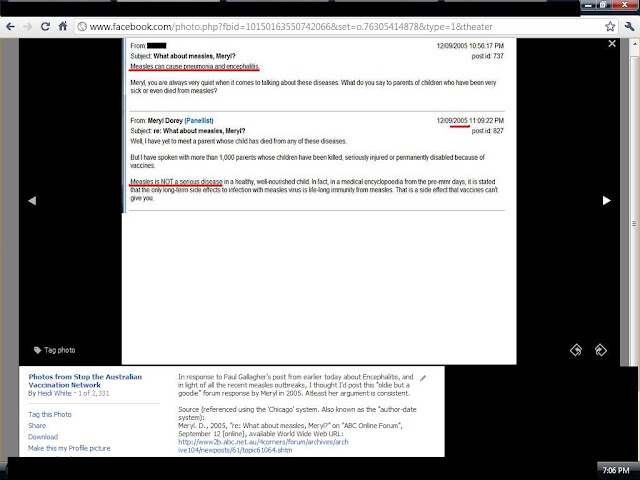Click the taskbar clock showing 7:06 PM
Screen dimensions: 640x480
(x=616, y=471)
